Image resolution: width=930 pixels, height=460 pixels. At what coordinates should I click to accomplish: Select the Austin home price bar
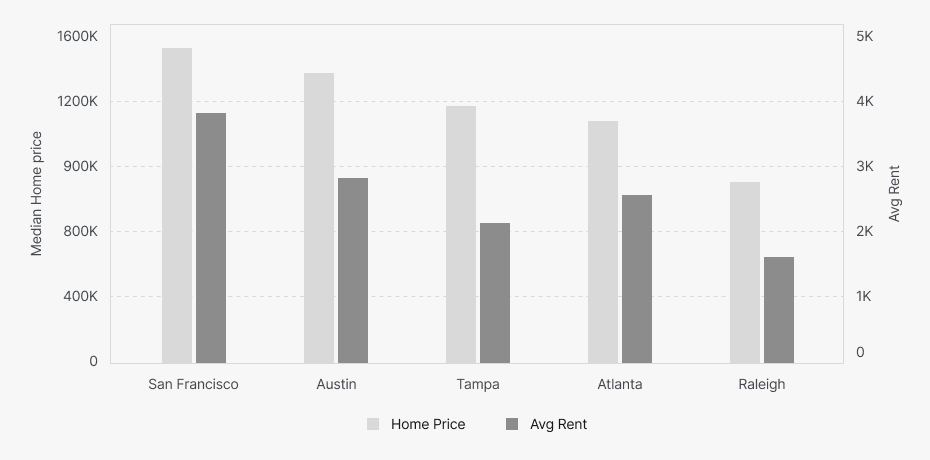319,218
